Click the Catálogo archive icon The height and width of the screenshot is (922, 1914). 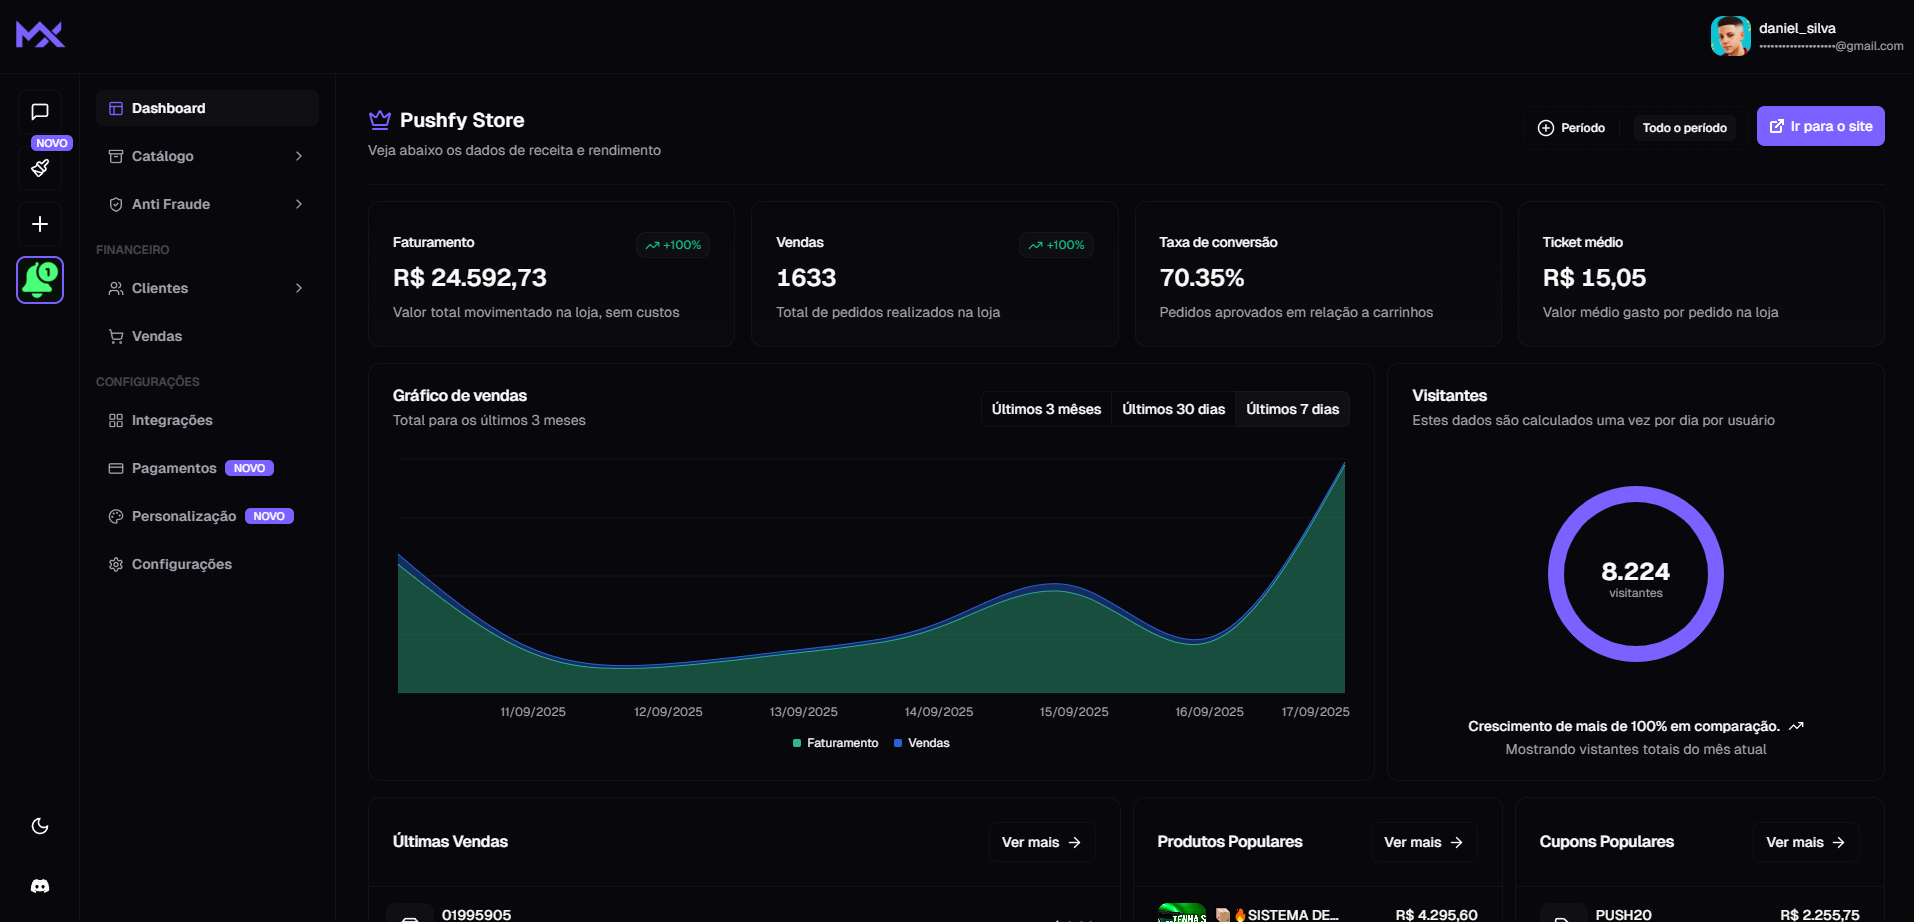click(116, 156)
